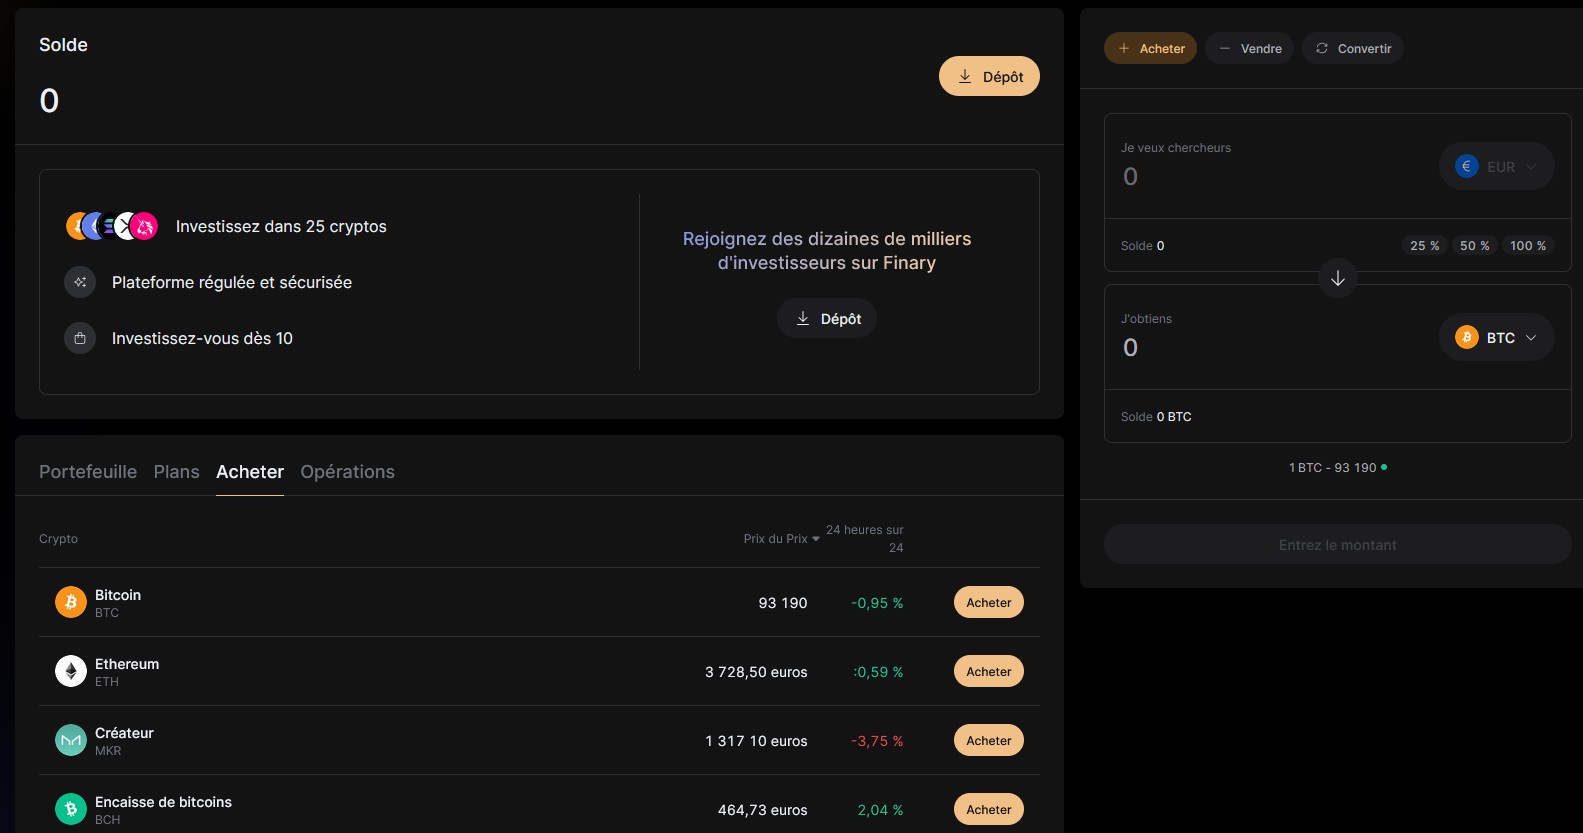The image size is (1583, 833).
Task: Click the Créateur price 1 317 10 euros
Action: point(756,741)
